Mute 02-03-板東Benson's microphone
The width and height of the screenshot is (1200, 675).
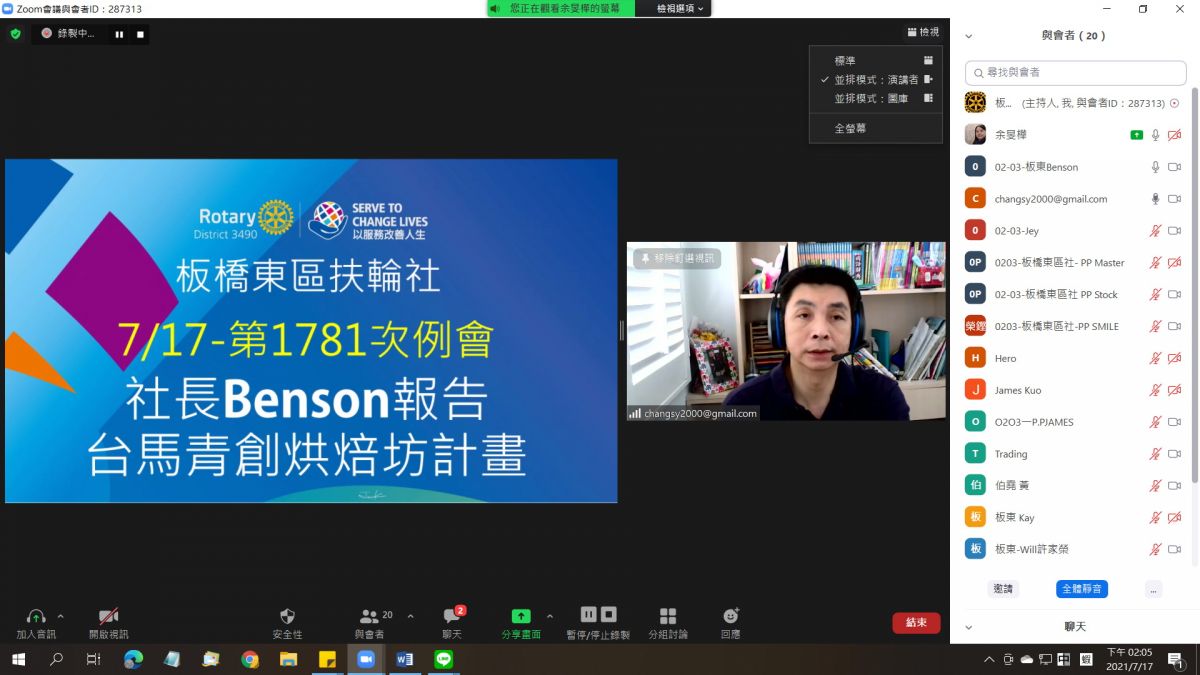(x=1156, y=167)
